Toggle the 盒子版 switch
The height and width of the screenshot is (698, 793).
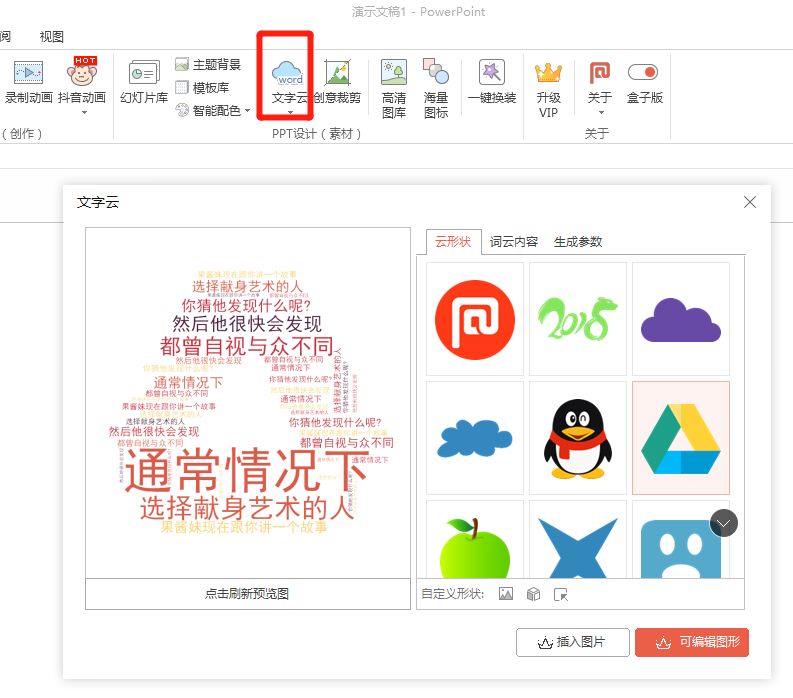643,72
